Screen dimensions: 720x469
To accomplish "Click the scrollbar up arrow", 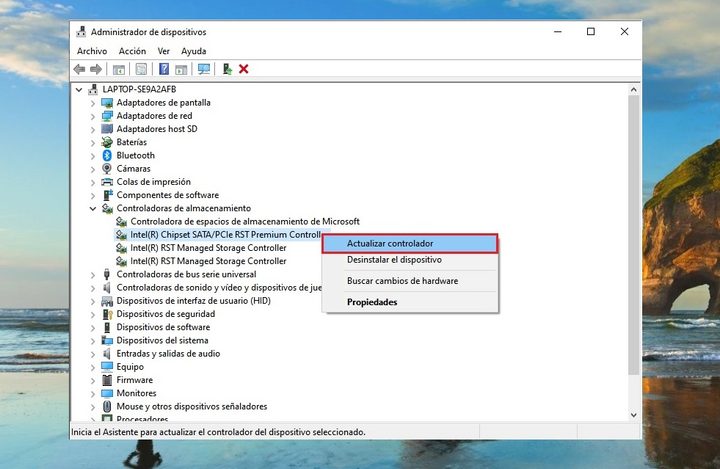I will pyautogui.click(x=634, y=90).
